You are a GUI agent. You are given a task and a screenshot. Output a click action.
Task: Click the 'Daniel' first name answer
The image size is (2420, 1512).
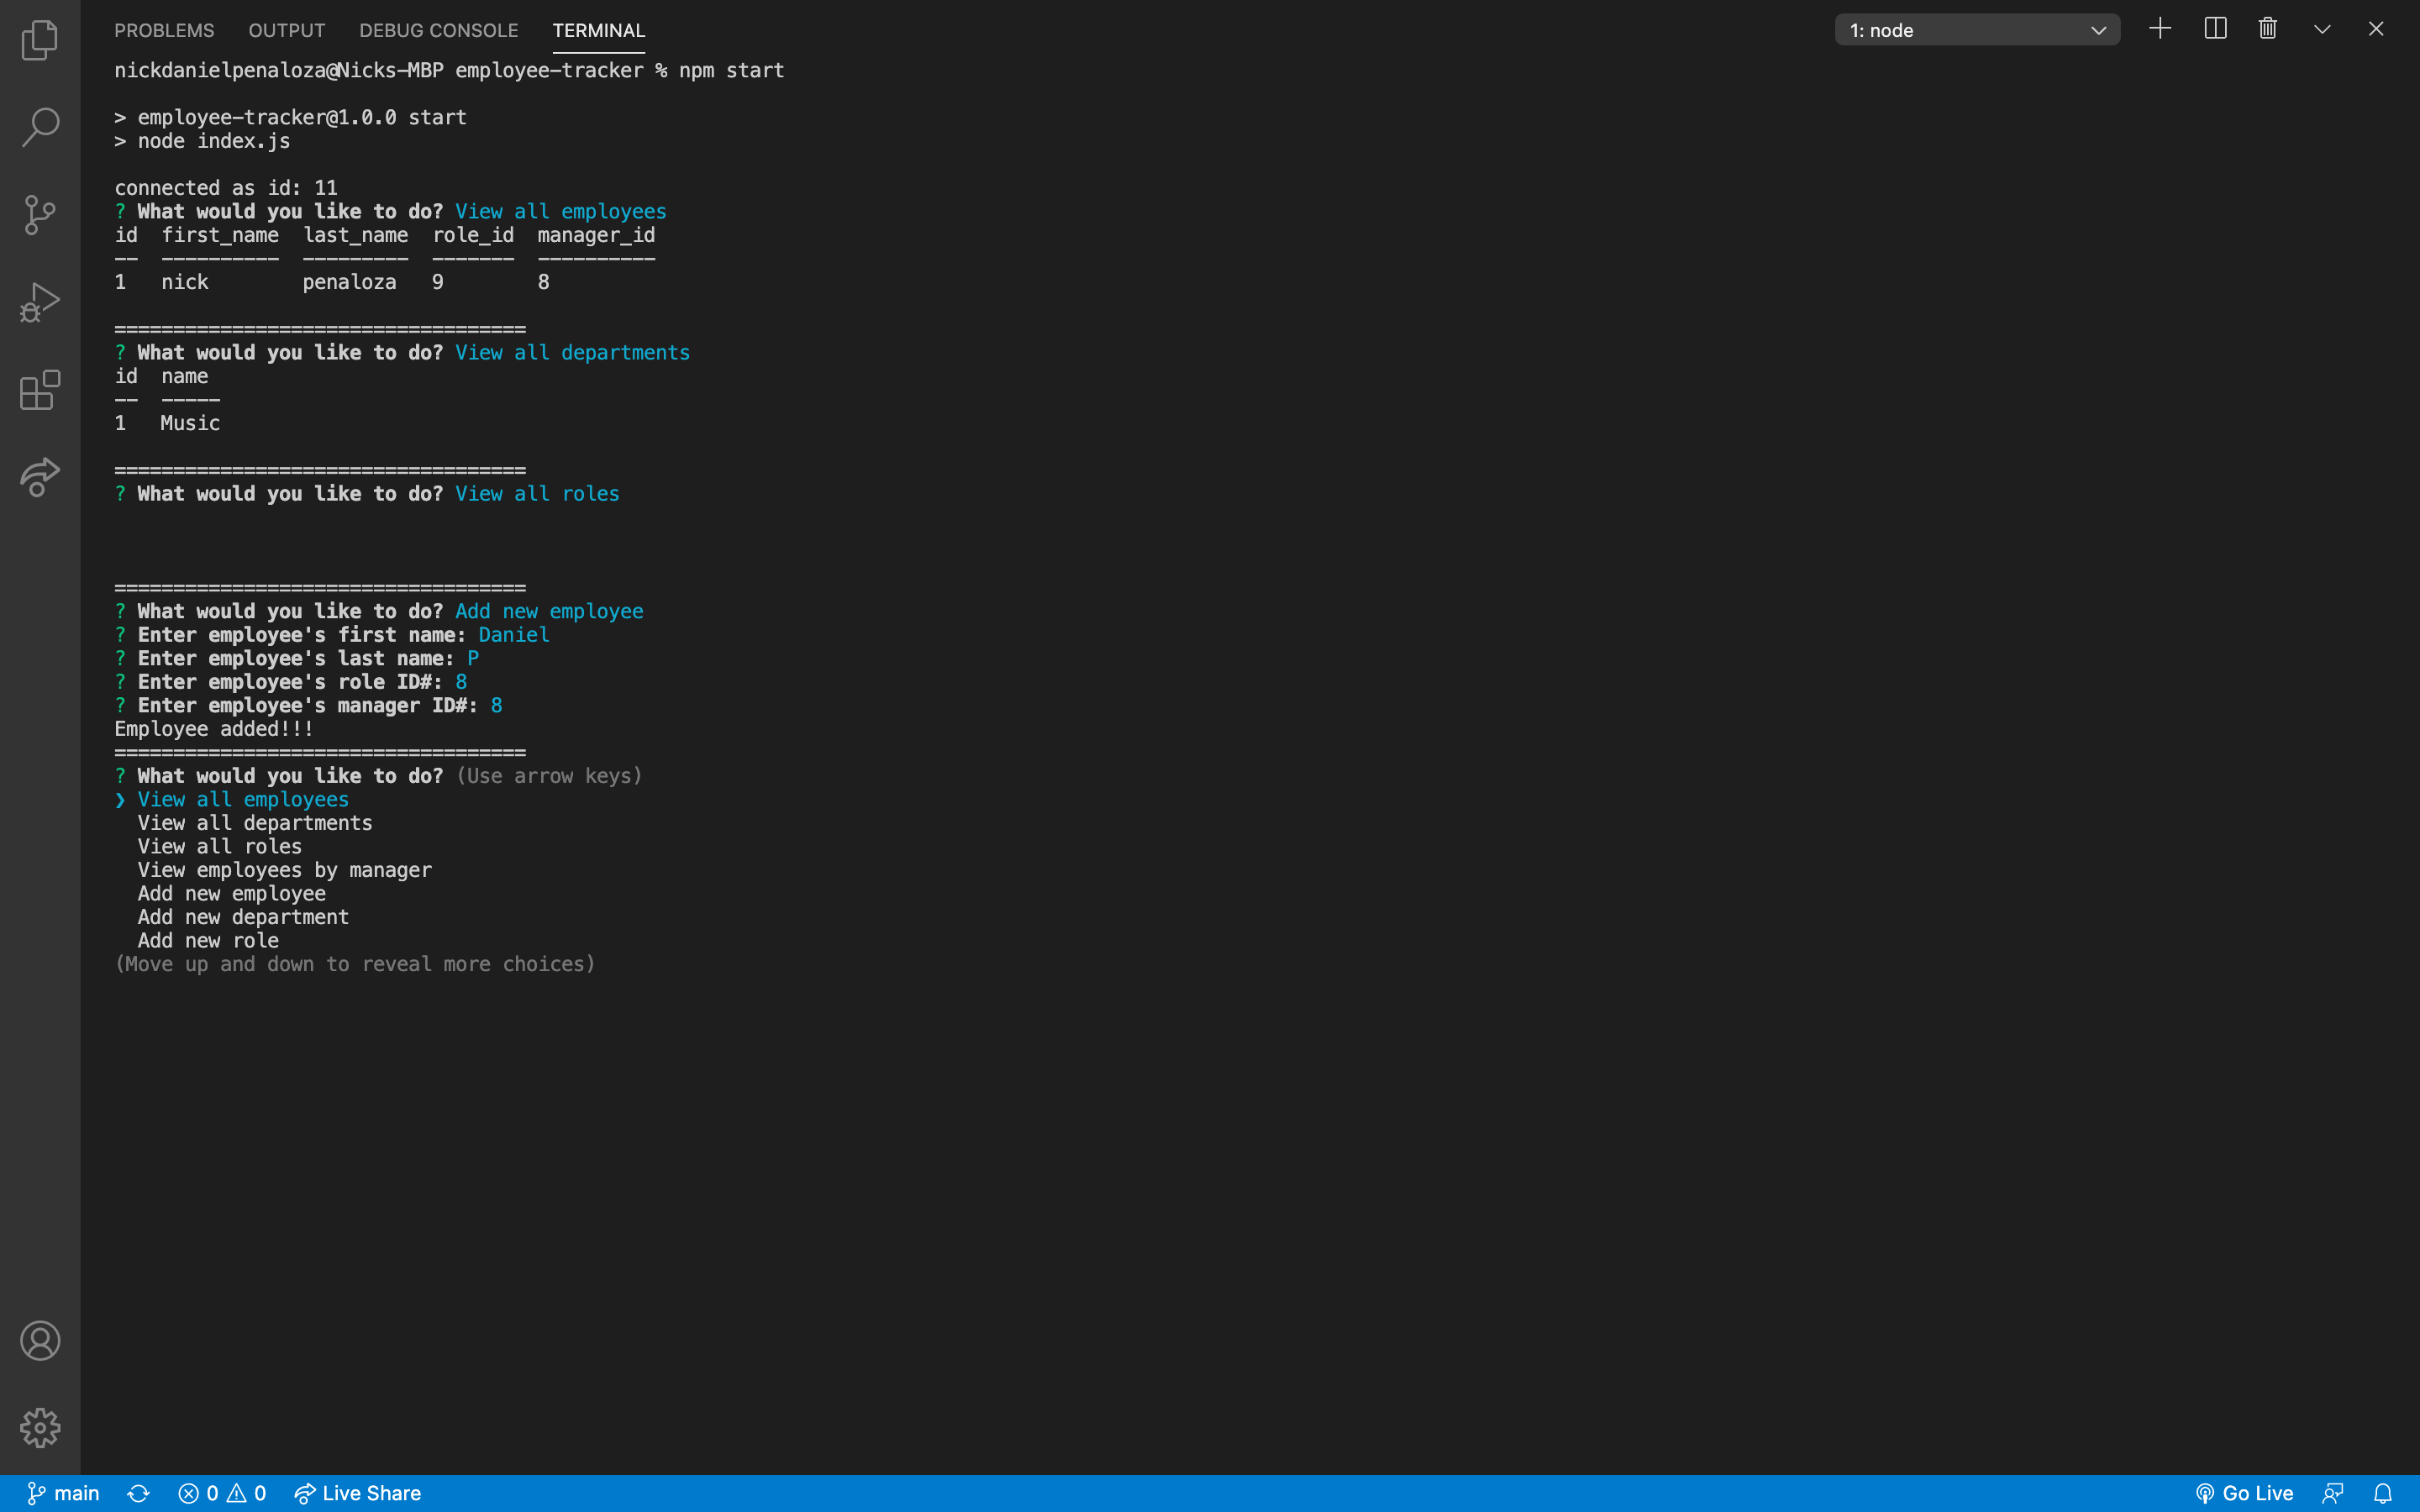tap(514, 635)
